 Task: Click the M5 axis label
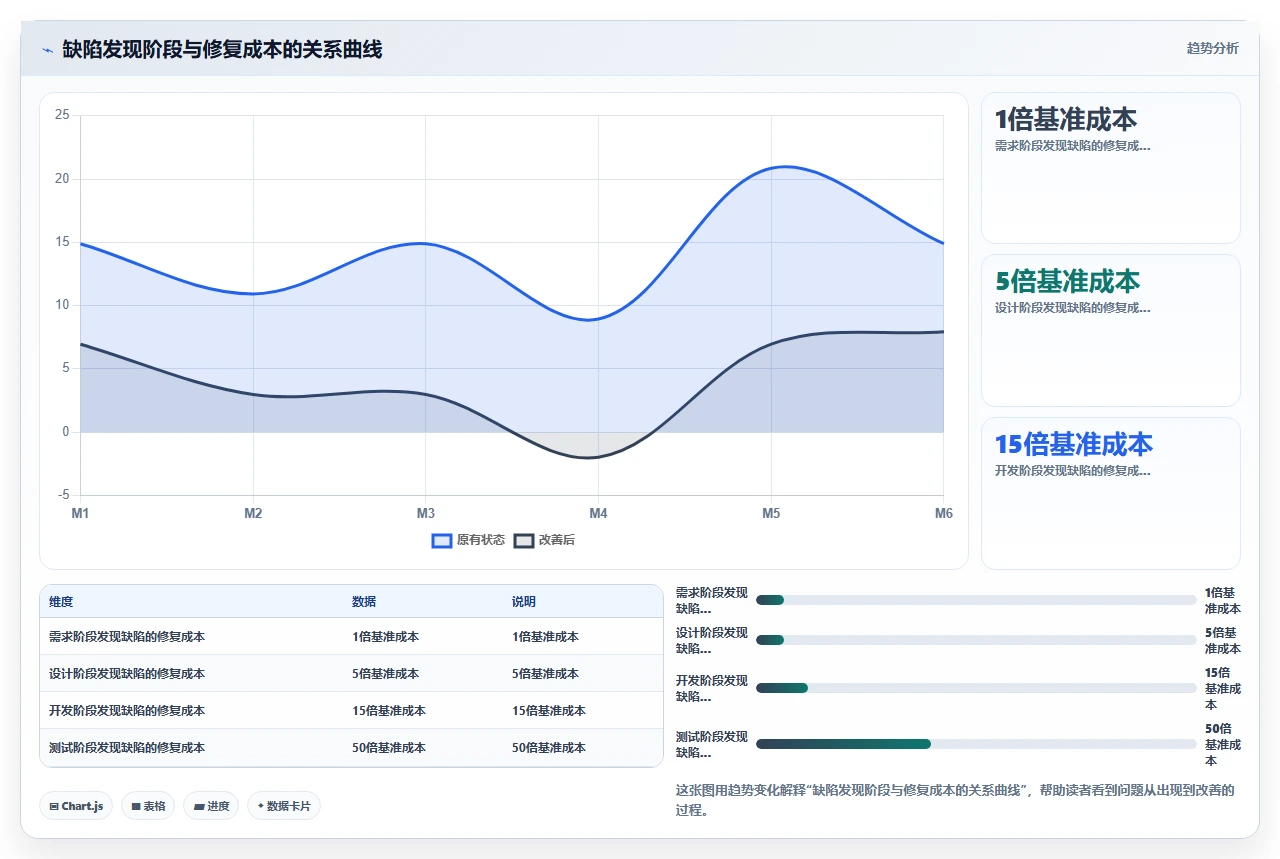[x=771, y=513]
